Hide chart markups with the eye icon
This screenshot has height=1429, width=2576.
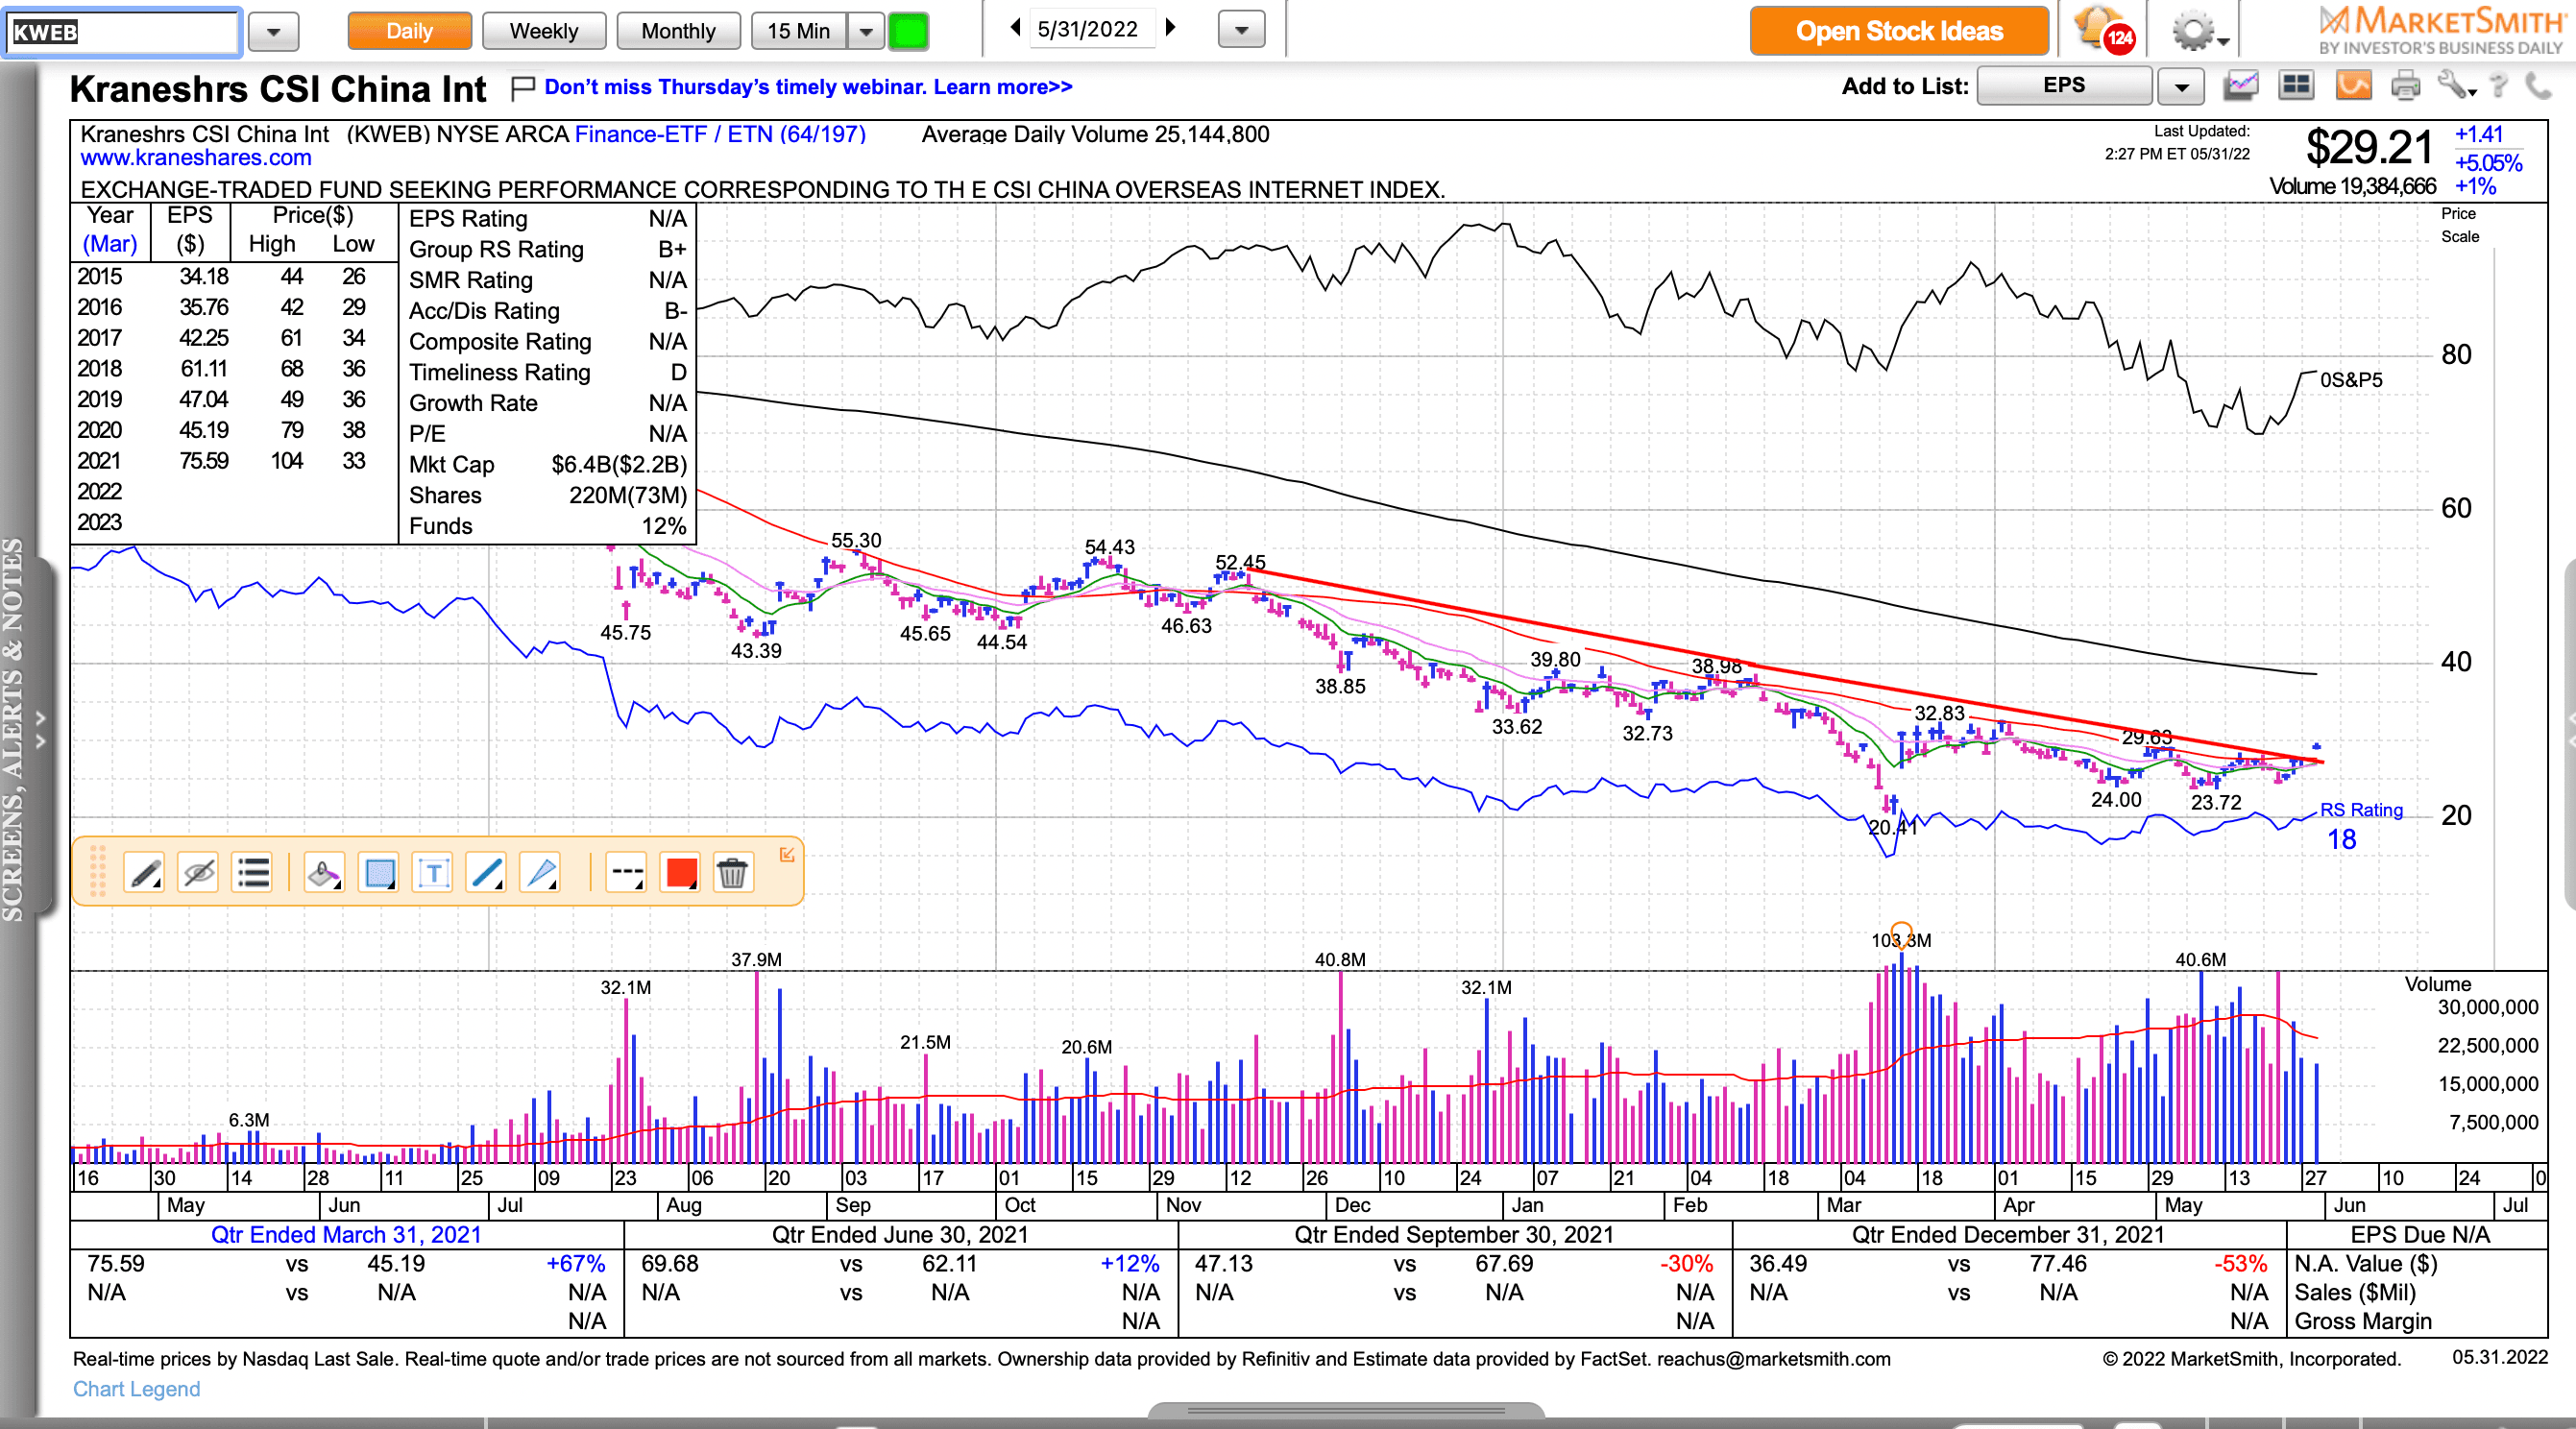(x=198, y=873)
